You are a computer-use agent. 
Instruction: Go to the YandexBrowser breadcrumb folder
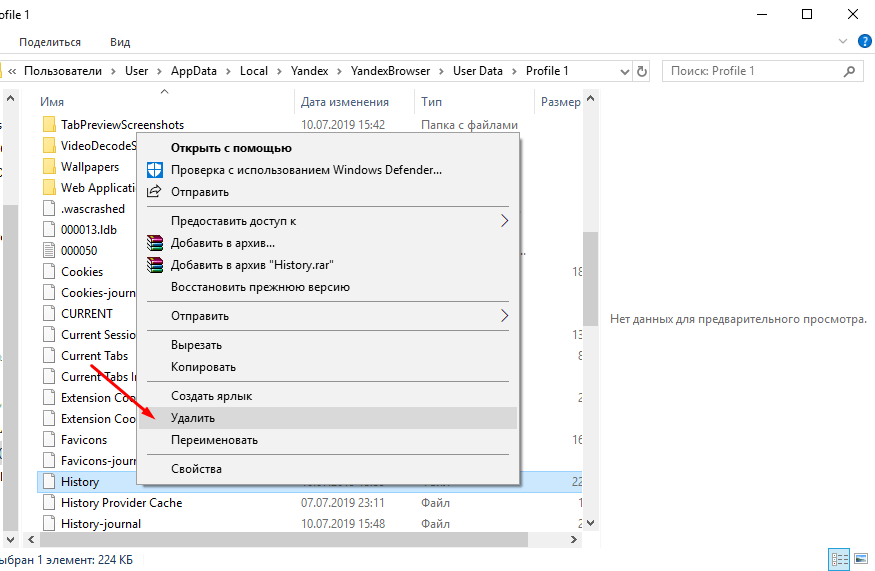(x=391, y=71)
